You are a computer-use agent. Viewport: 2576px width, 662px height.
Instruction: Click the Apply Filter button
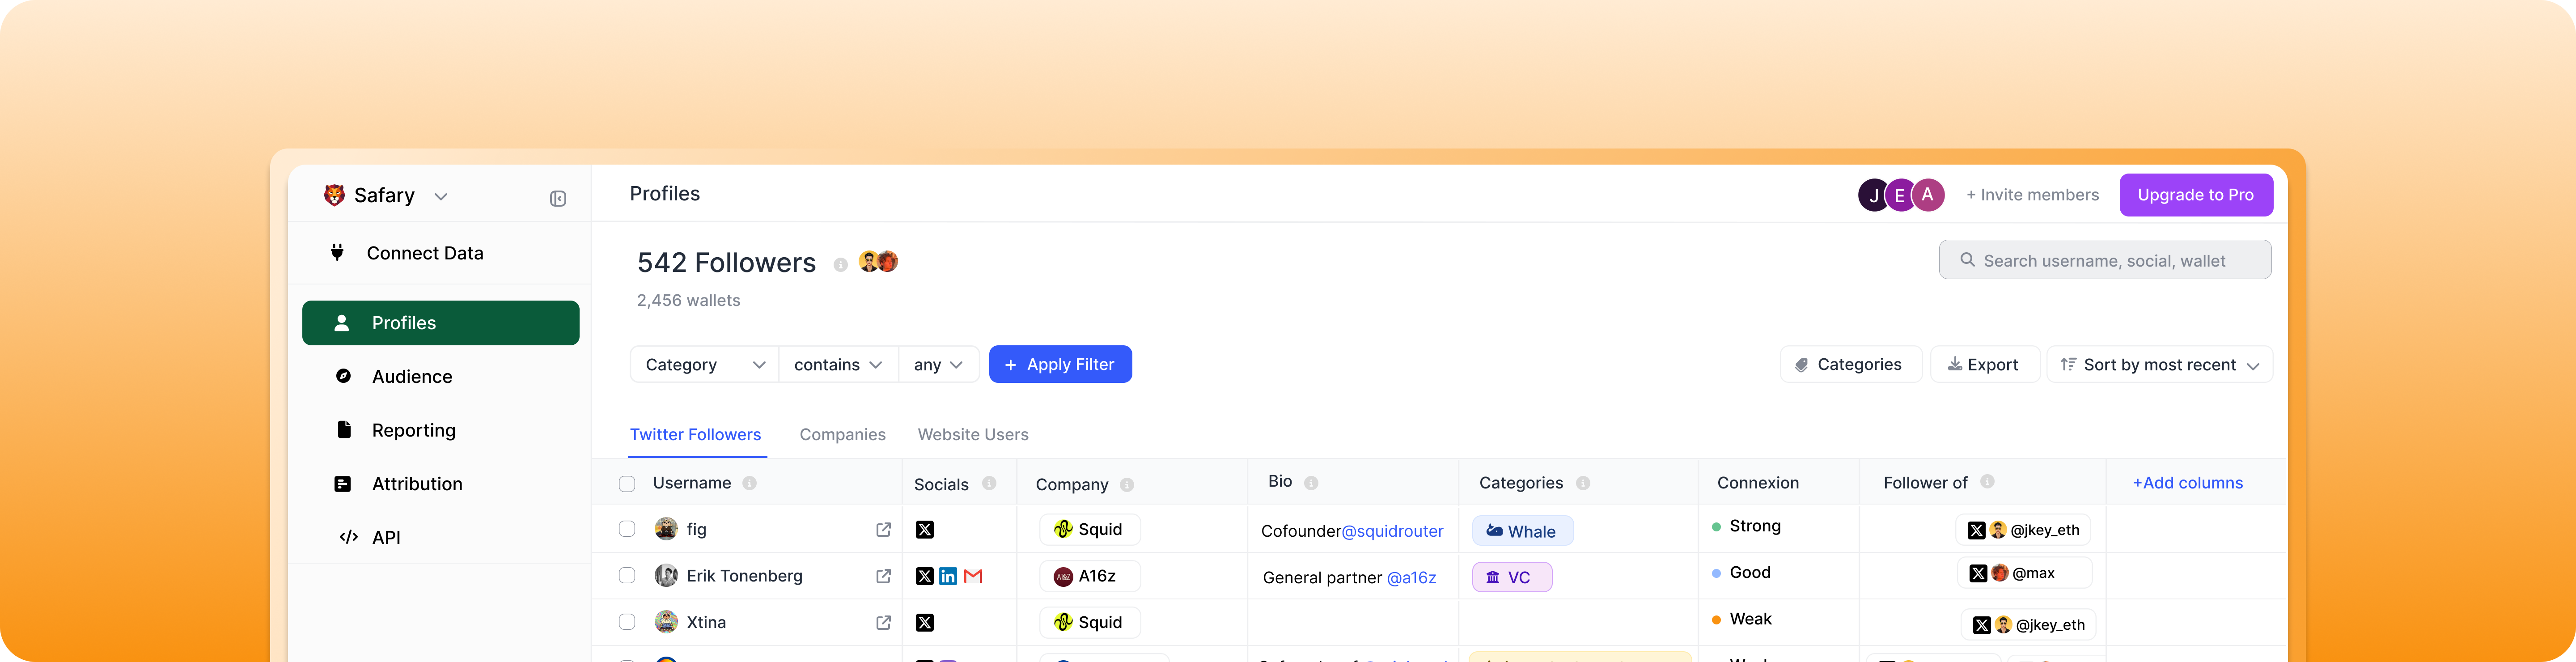1059,365
